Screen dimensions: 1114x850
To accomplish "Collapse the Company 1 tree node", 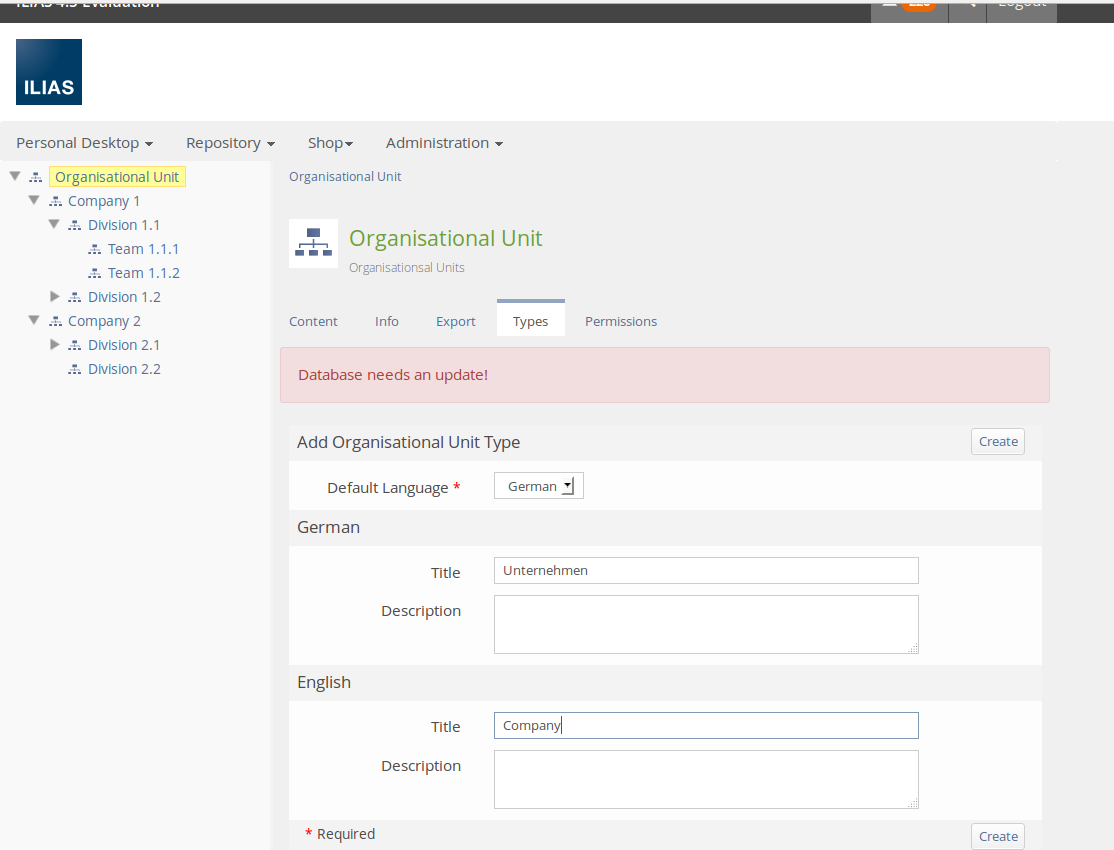I will point(34,200).
